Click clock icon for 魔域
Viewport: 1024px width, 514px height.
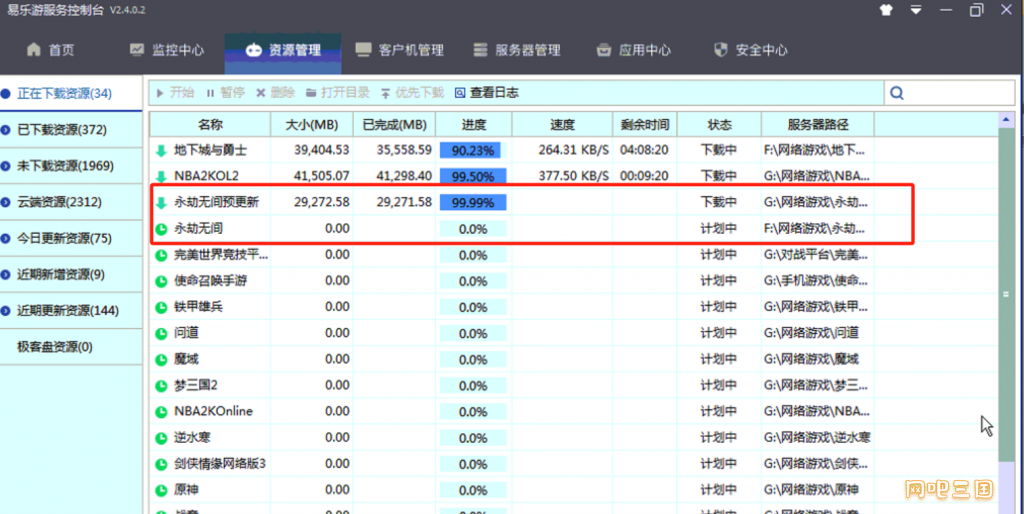[x=161, y=360]
